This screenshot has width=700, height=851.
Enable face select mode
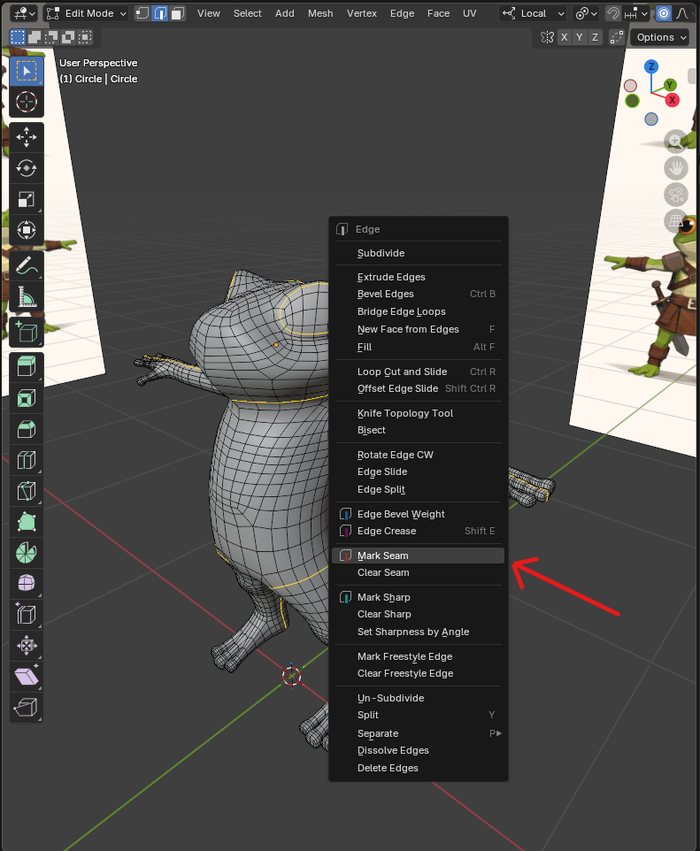[177, 13]
